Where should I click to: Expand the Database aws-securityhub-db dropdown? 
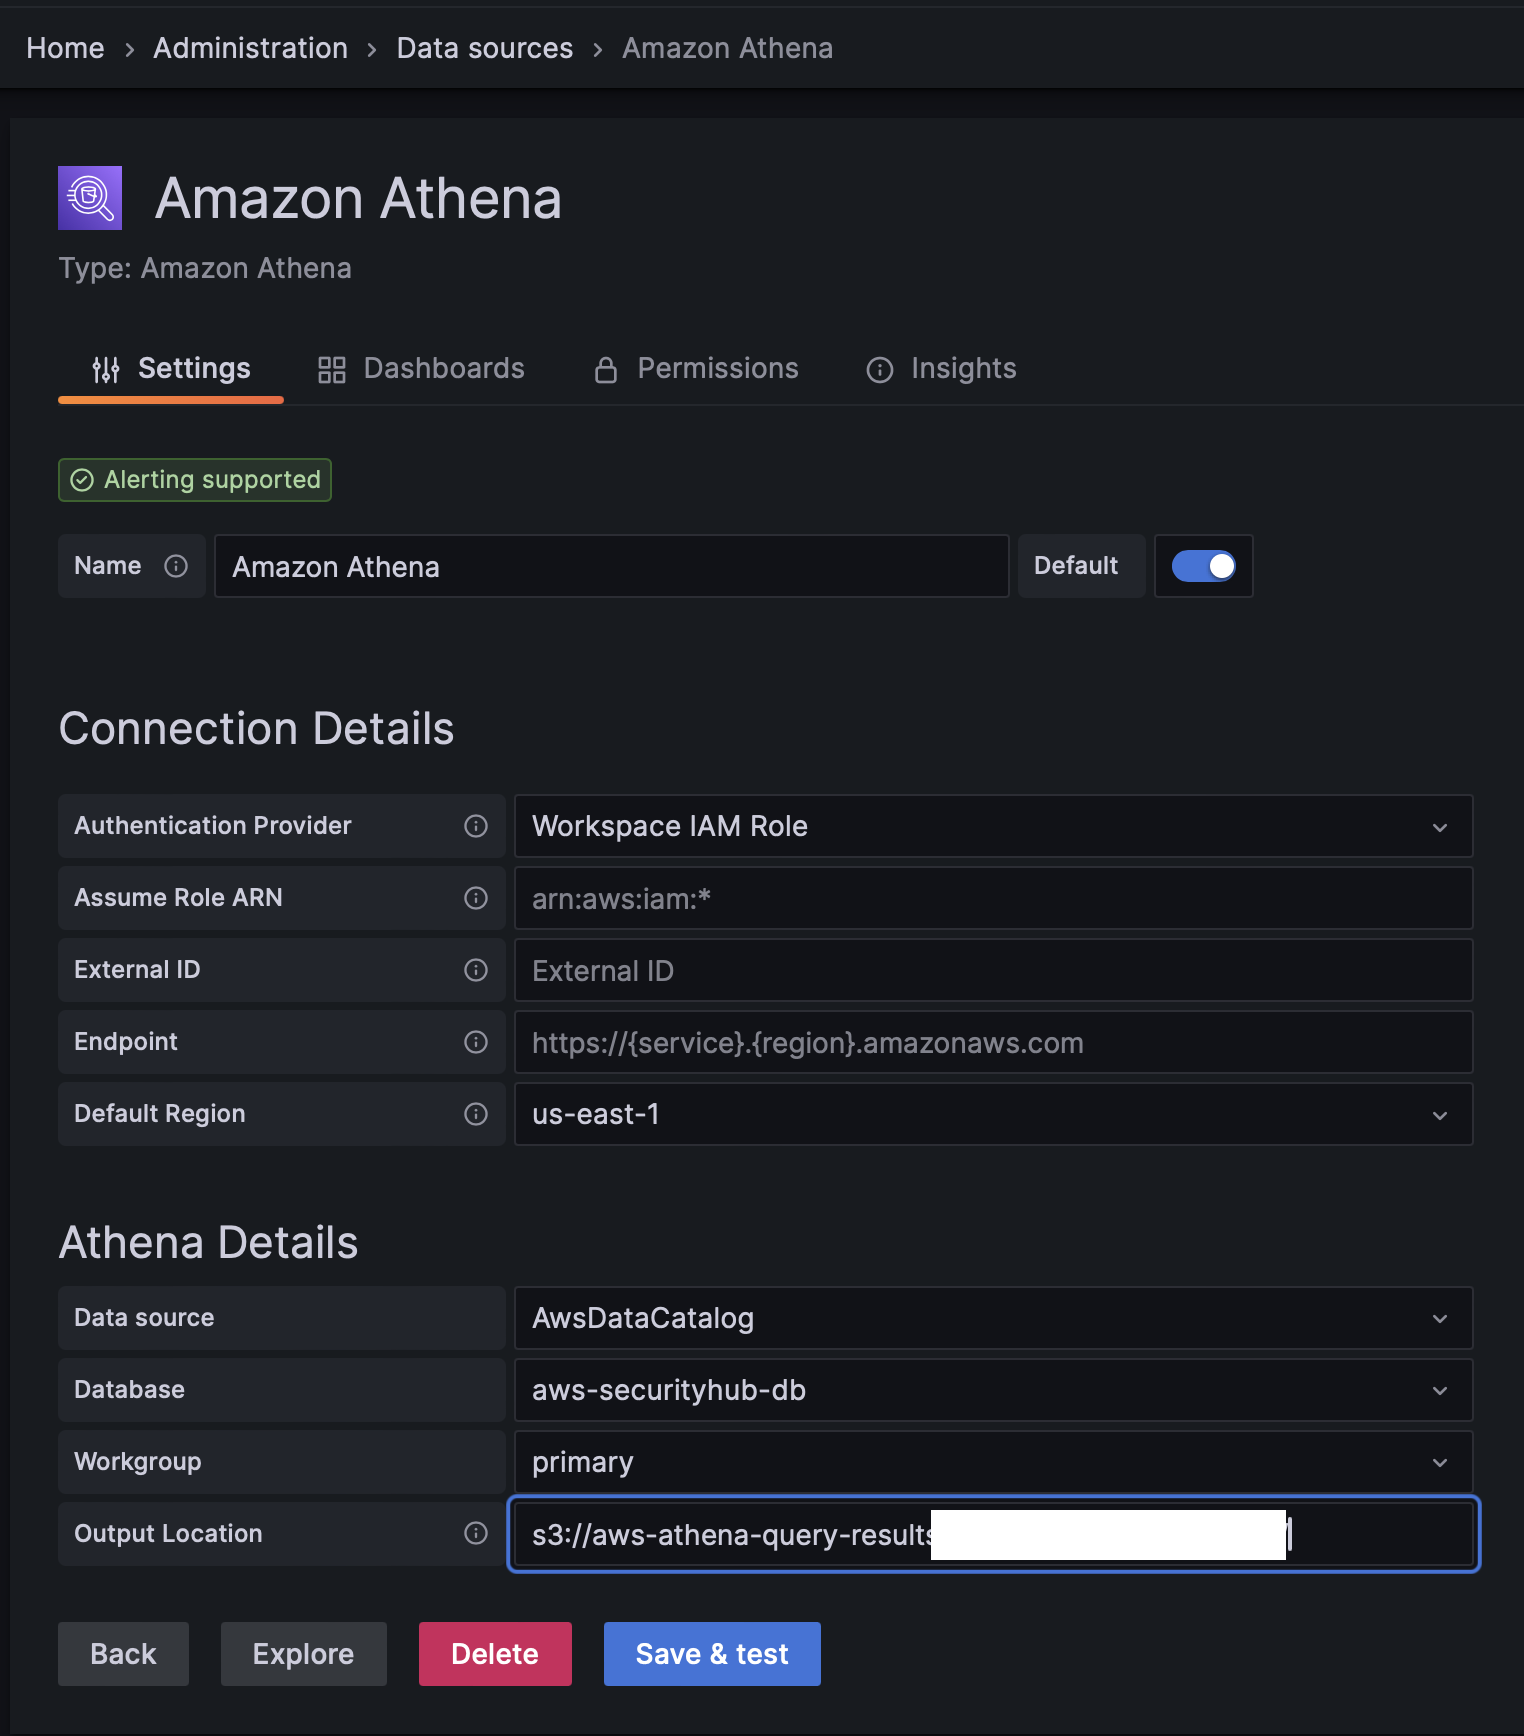[x=993, y=1390]
